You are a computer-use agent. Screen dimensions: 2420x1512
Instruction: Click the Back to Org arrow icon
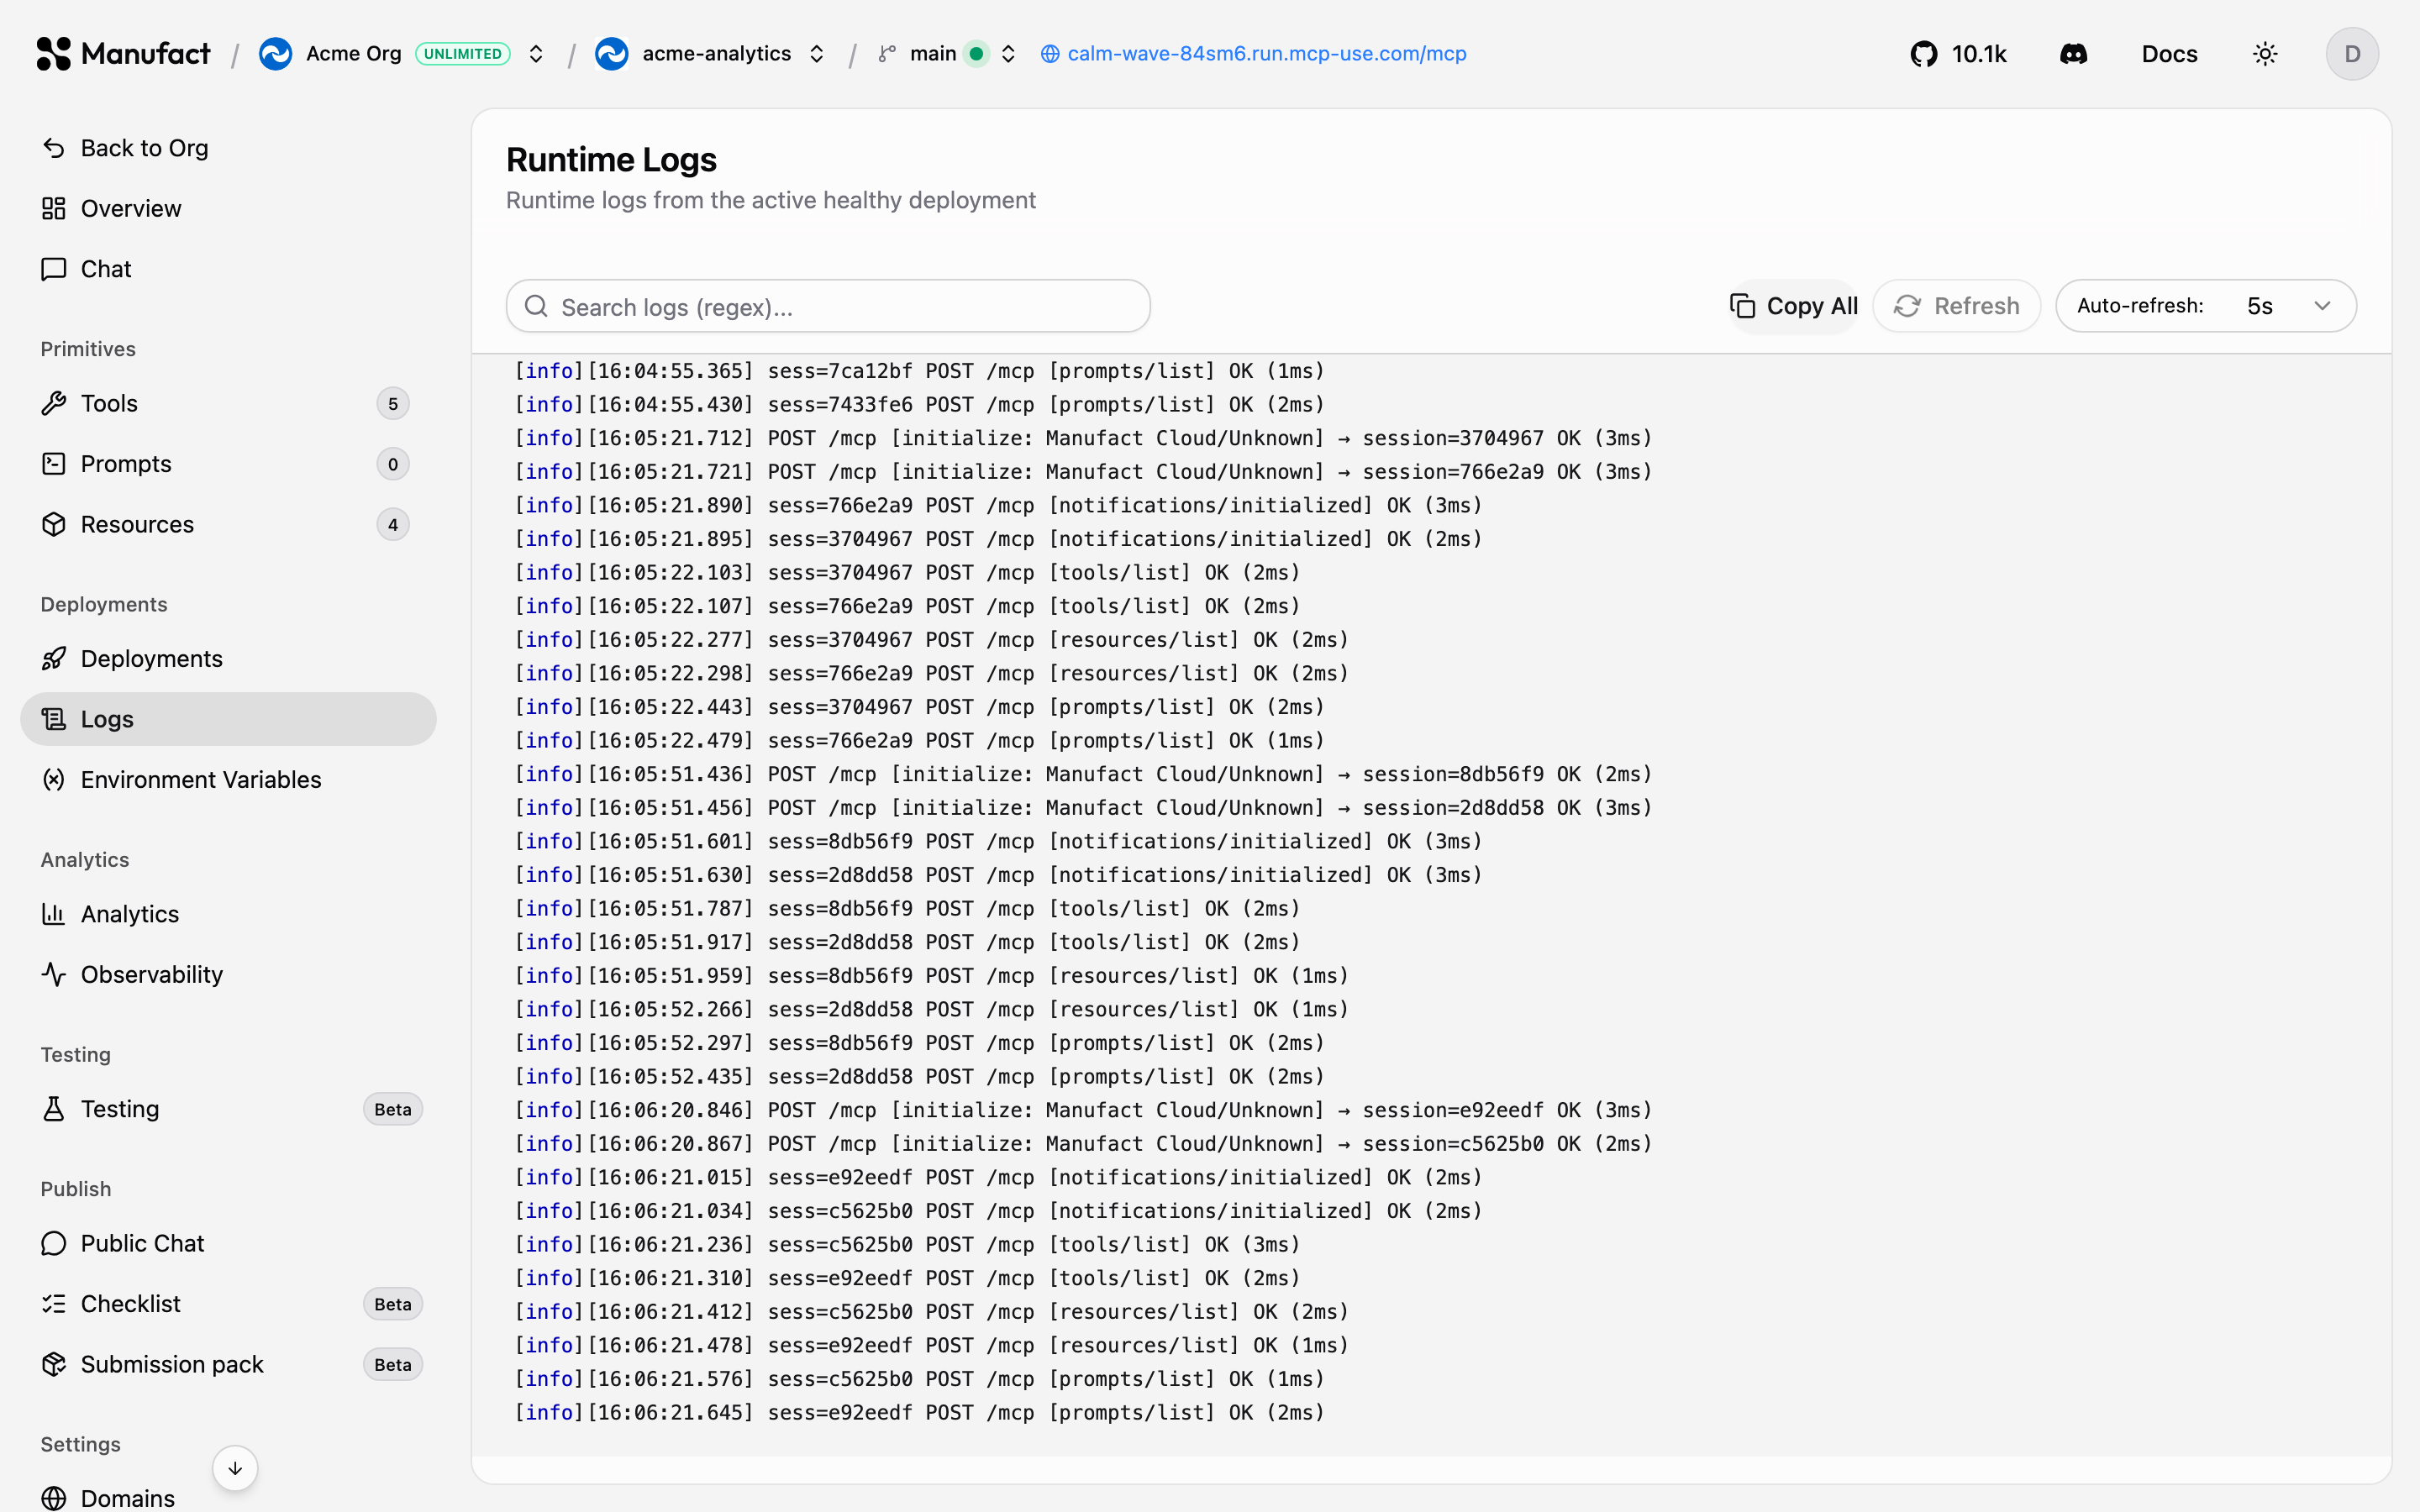tap(54, 148)
